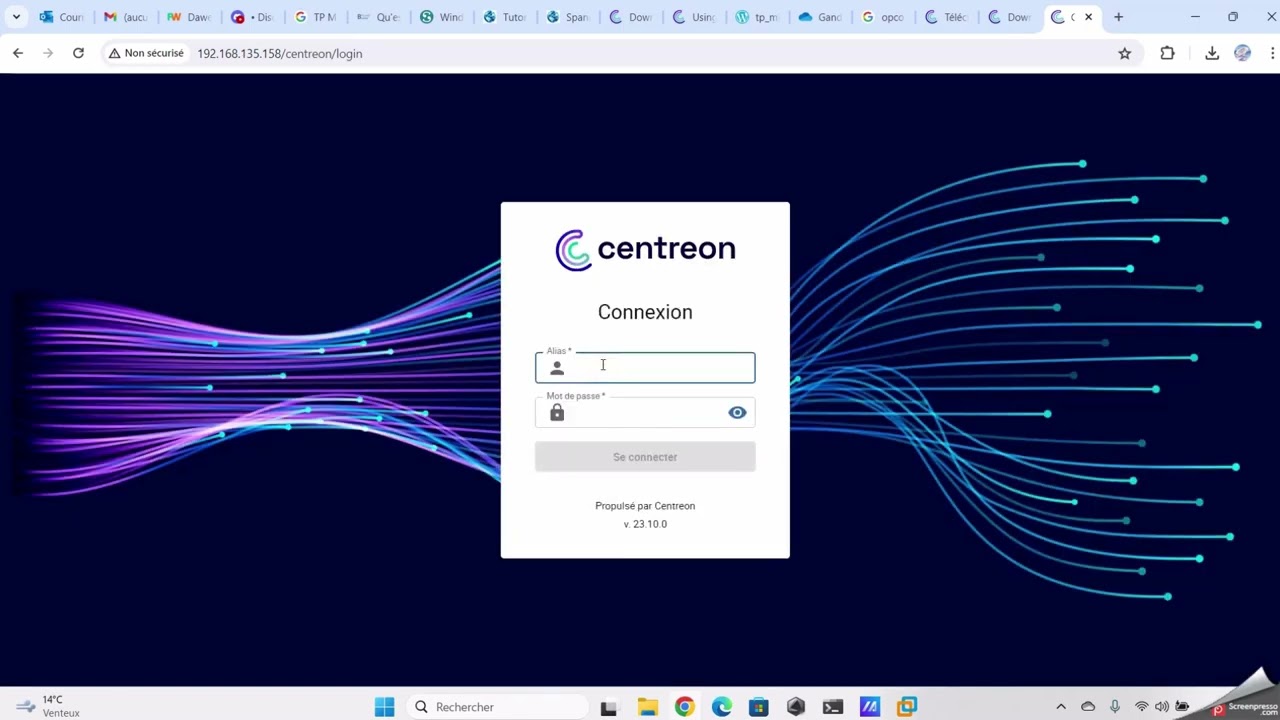Click the Se connecter button

(x=645, y=457)
